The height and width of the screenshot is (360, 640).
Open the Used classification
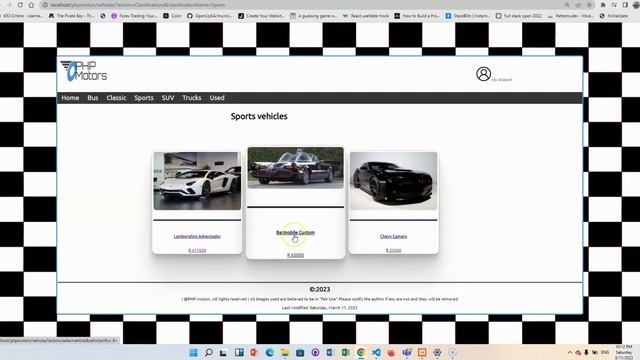pyautogui.click(x=217, y=98)
